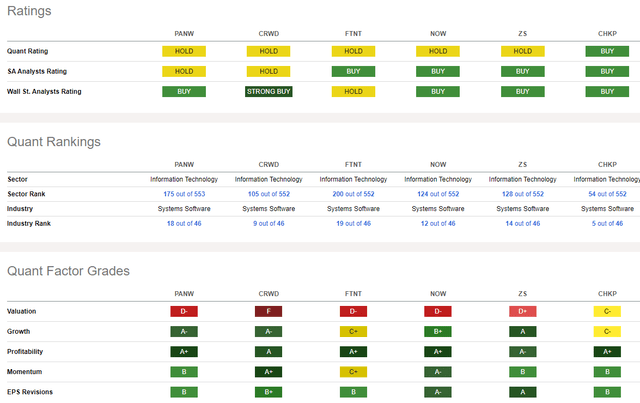Click ZS EPS Revisions grade A badge
This screenshot has height=403, width=640.
click(x=523, y=392)
